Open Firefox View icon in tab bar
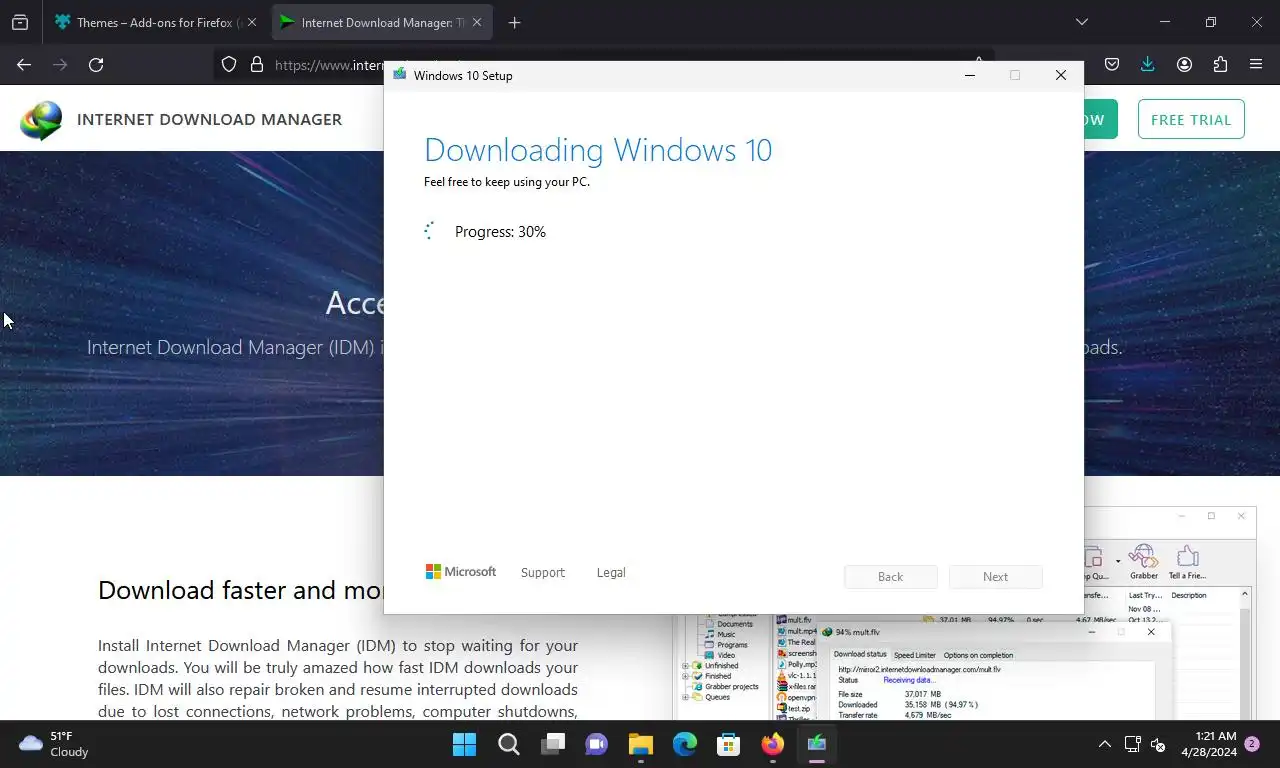The width and height of the screenshot is (1280, 768). tap(20, 22)
